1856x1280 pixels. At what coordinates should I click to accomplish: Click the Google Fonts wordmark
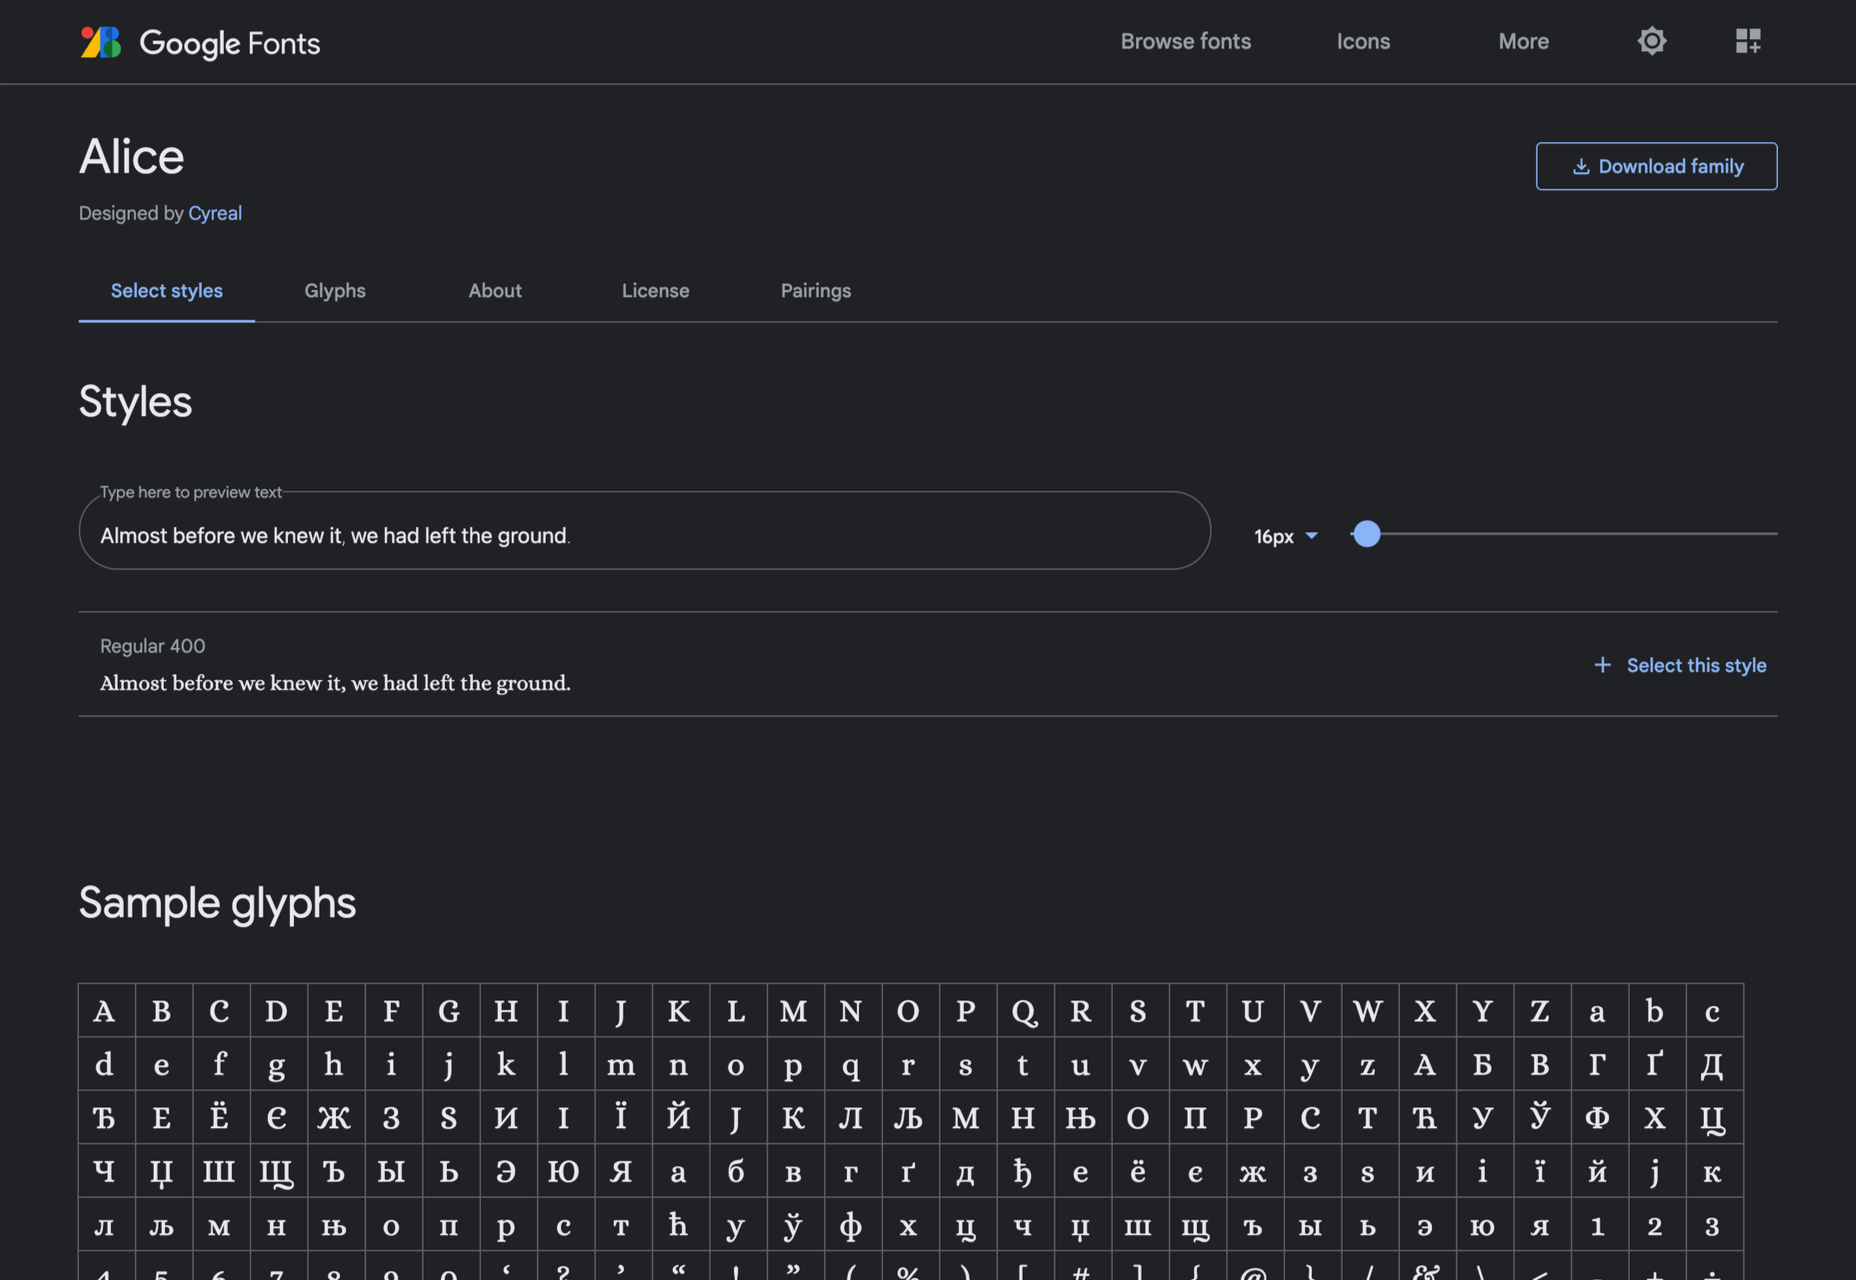230,43
